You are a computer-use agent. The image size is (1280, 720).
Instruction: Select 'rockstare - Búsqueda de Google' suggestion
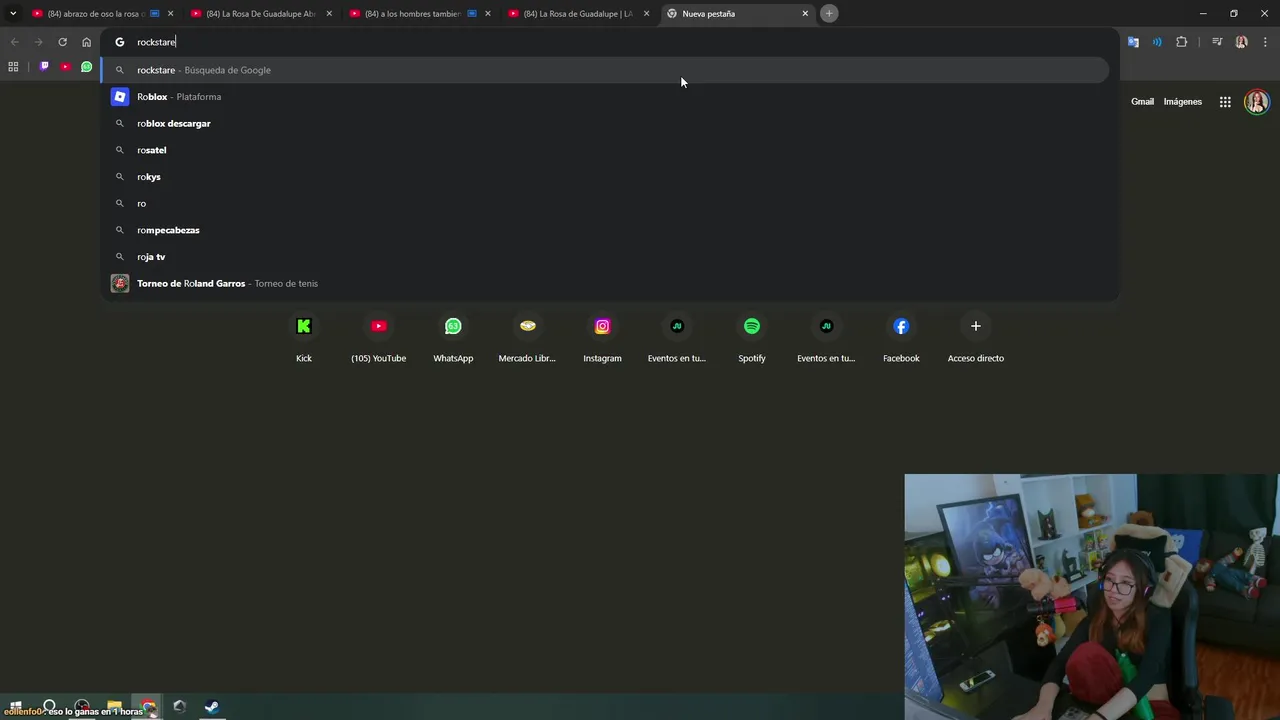[605, 70]
